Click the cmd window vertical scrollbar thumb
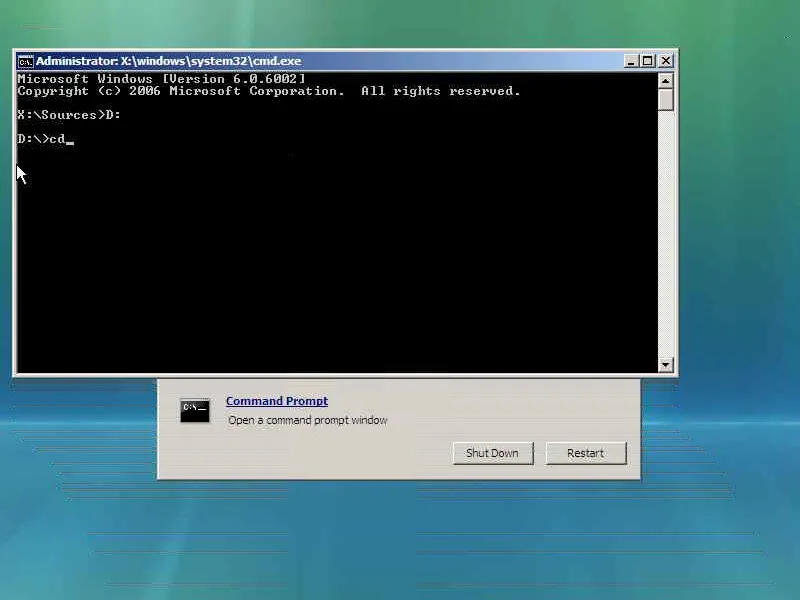 pyautogui.click(x=665, y=99)
